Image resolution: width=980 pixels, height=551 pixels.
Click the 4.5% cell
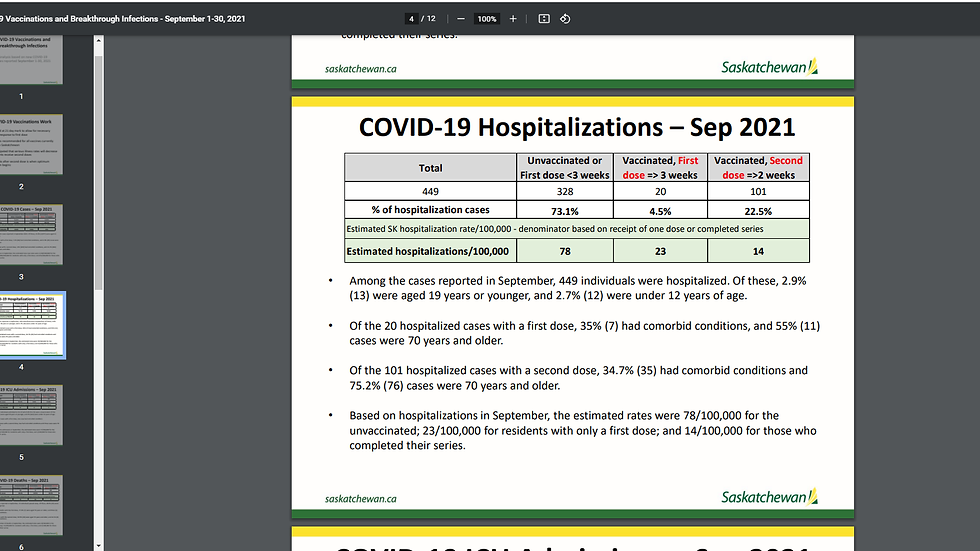(x=660, y=211)
